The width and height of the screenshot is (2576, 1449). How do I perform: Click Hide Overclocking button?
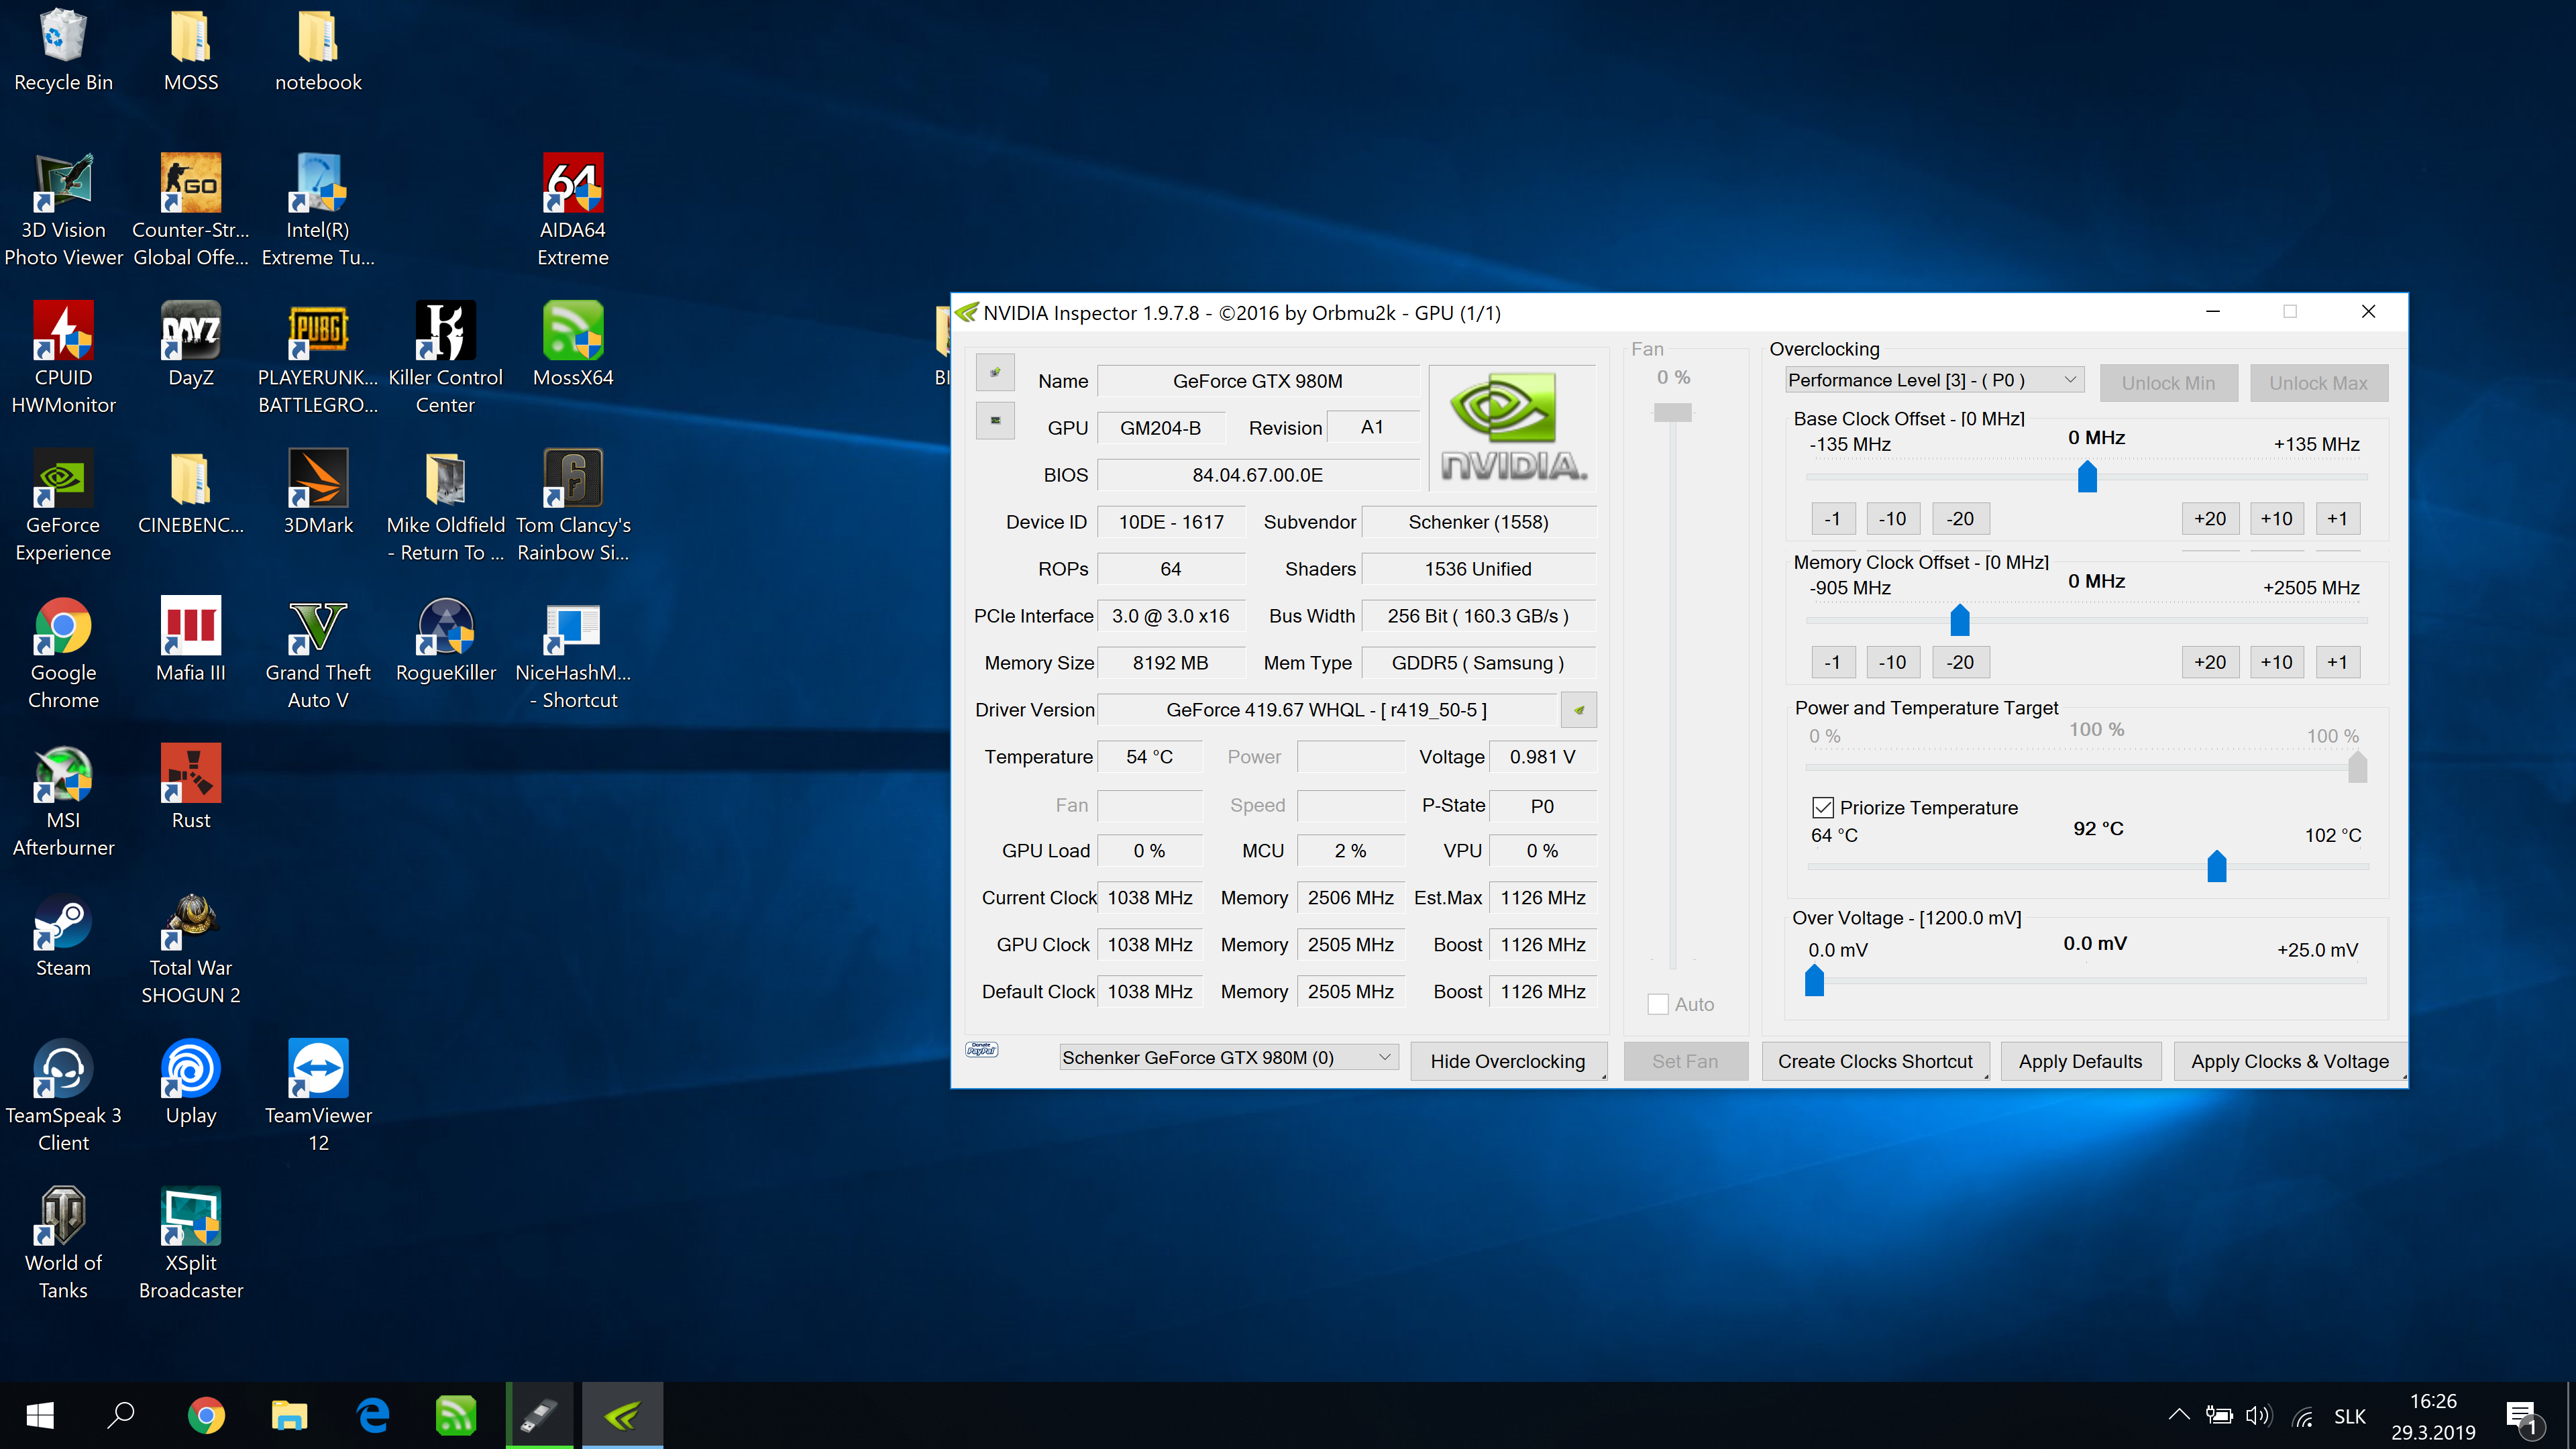(x=1508, y=1061)
